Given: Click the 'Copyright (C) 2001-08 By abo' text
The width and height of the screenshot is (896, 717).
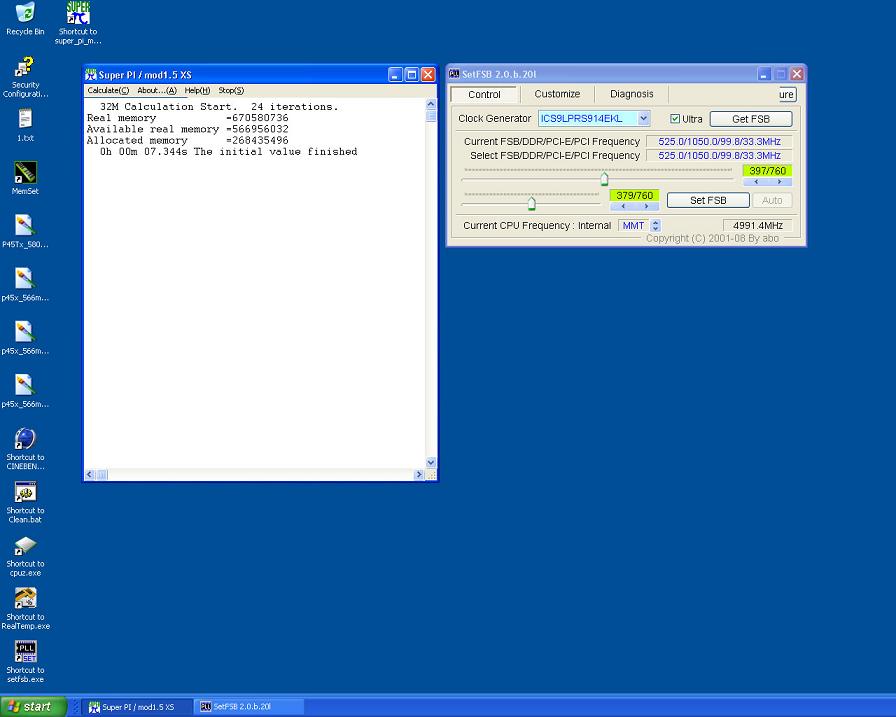Looking at the screenshot, I should (712, 238).
